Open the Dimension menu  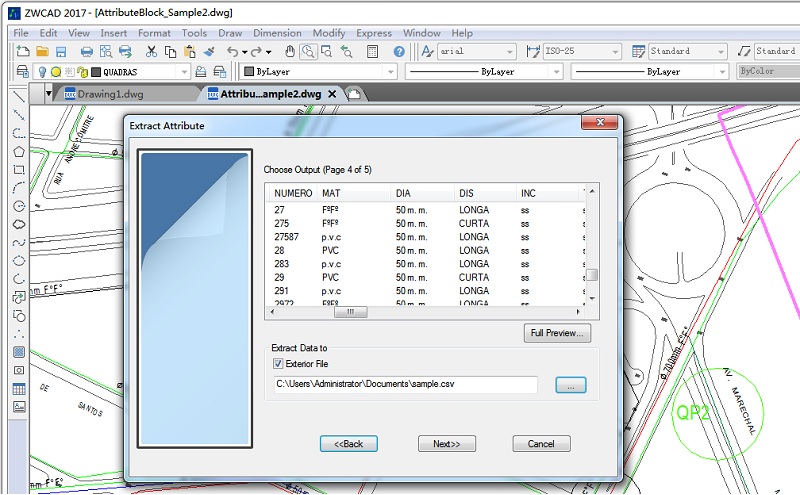(x=277, y=33)
